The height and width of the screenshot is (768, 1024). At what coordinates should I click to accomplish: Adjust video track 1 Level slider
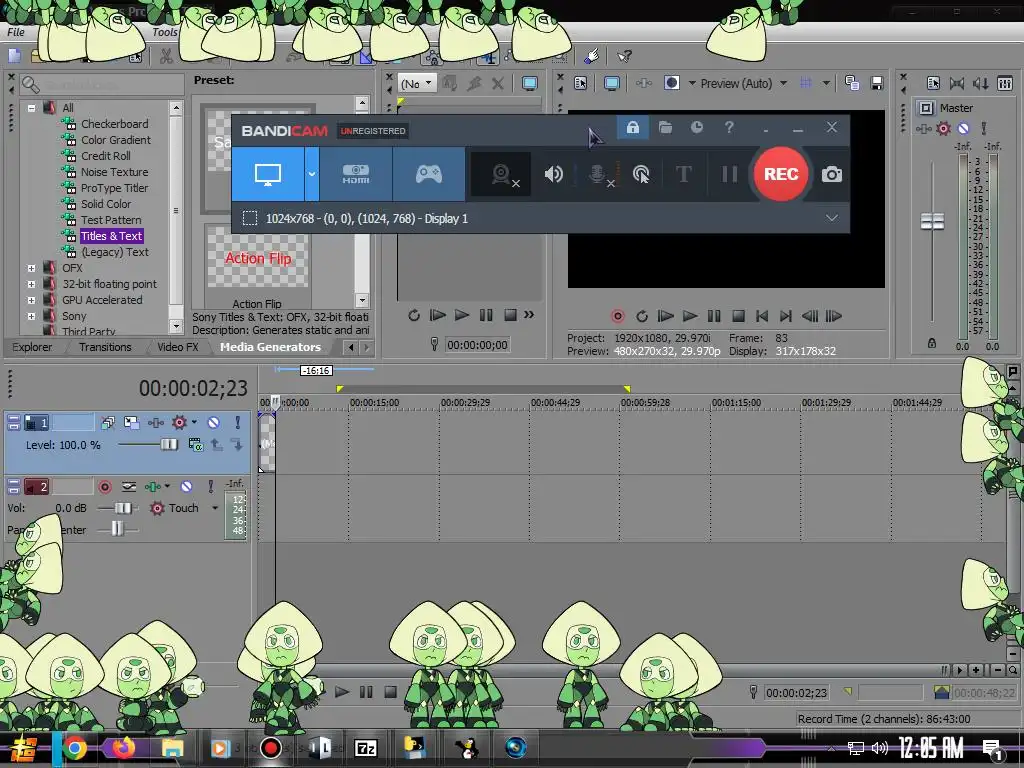(168, 445)
